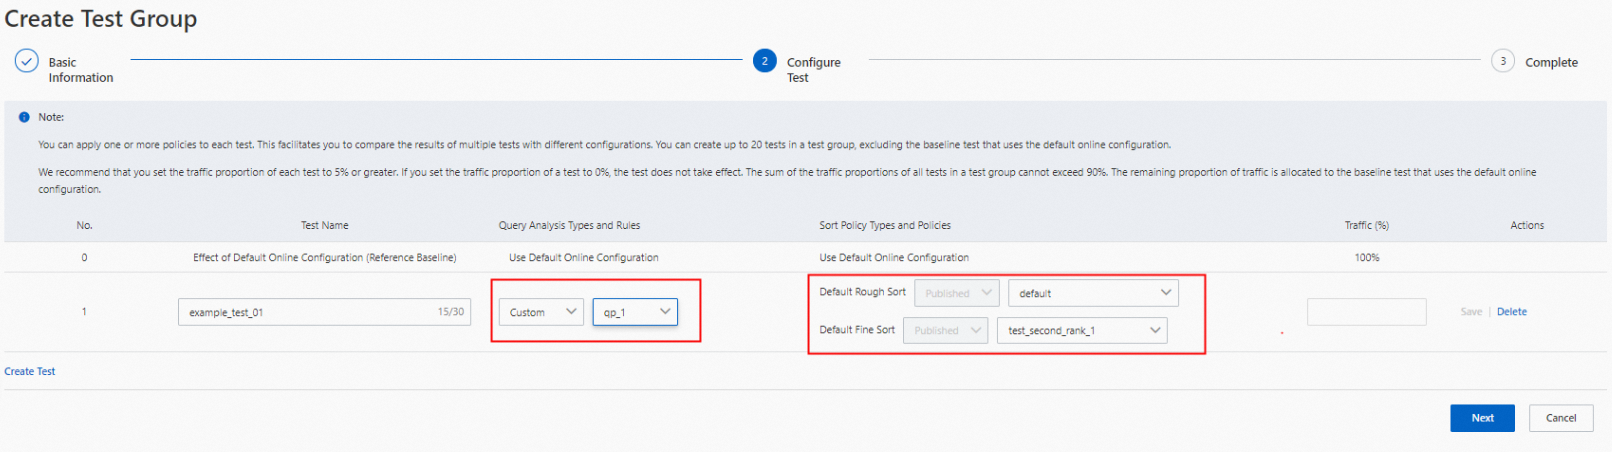The image size is (1612, 452).
Task: Click the 'No.' column header
Action: pos(84,225)
